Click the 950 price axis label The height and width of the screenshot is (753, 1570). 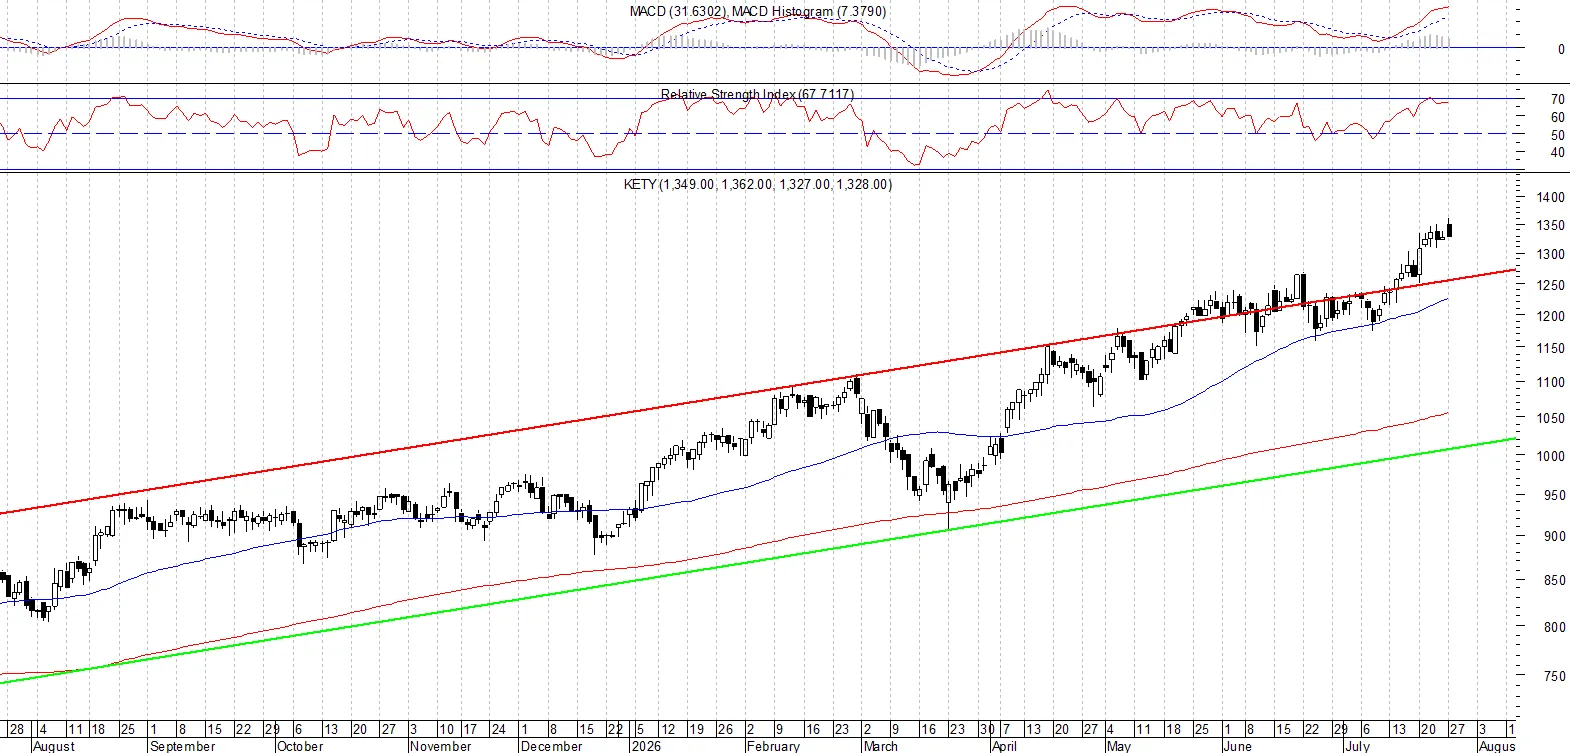(1554, 495)
